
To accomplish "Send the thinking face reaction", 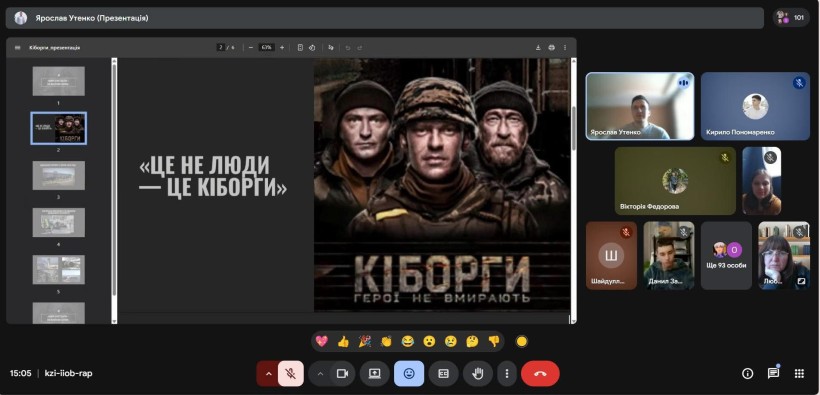I will coord(472,342).
